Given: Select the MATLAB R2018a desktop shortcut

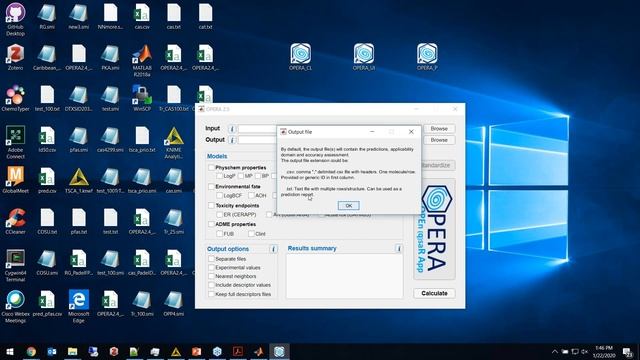Looking at the screenshot, I should [142, 60].
